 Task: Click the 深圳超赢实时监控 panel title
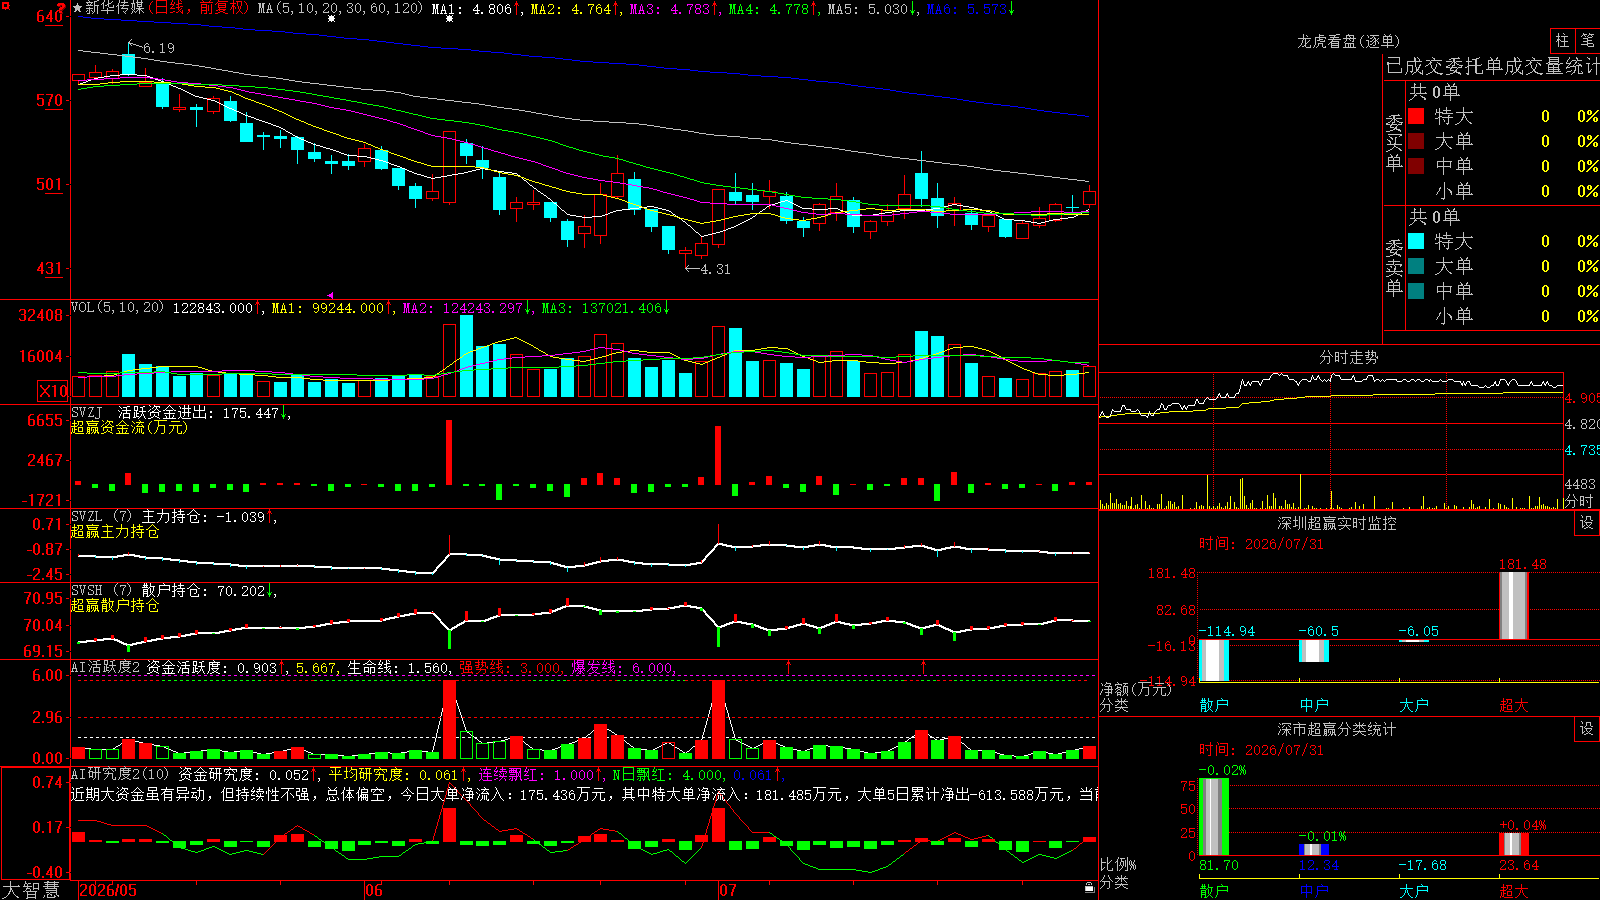point(1337,523)
